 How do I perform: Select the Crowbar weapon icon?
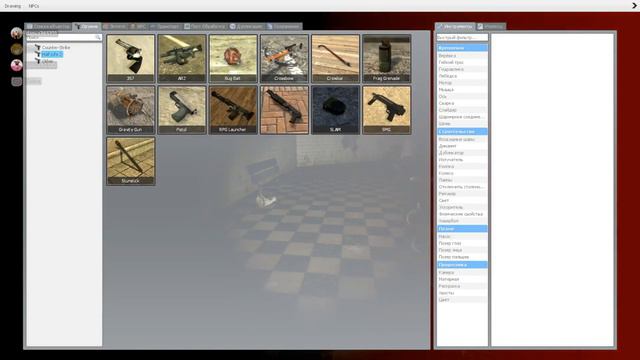pos(336,58)
